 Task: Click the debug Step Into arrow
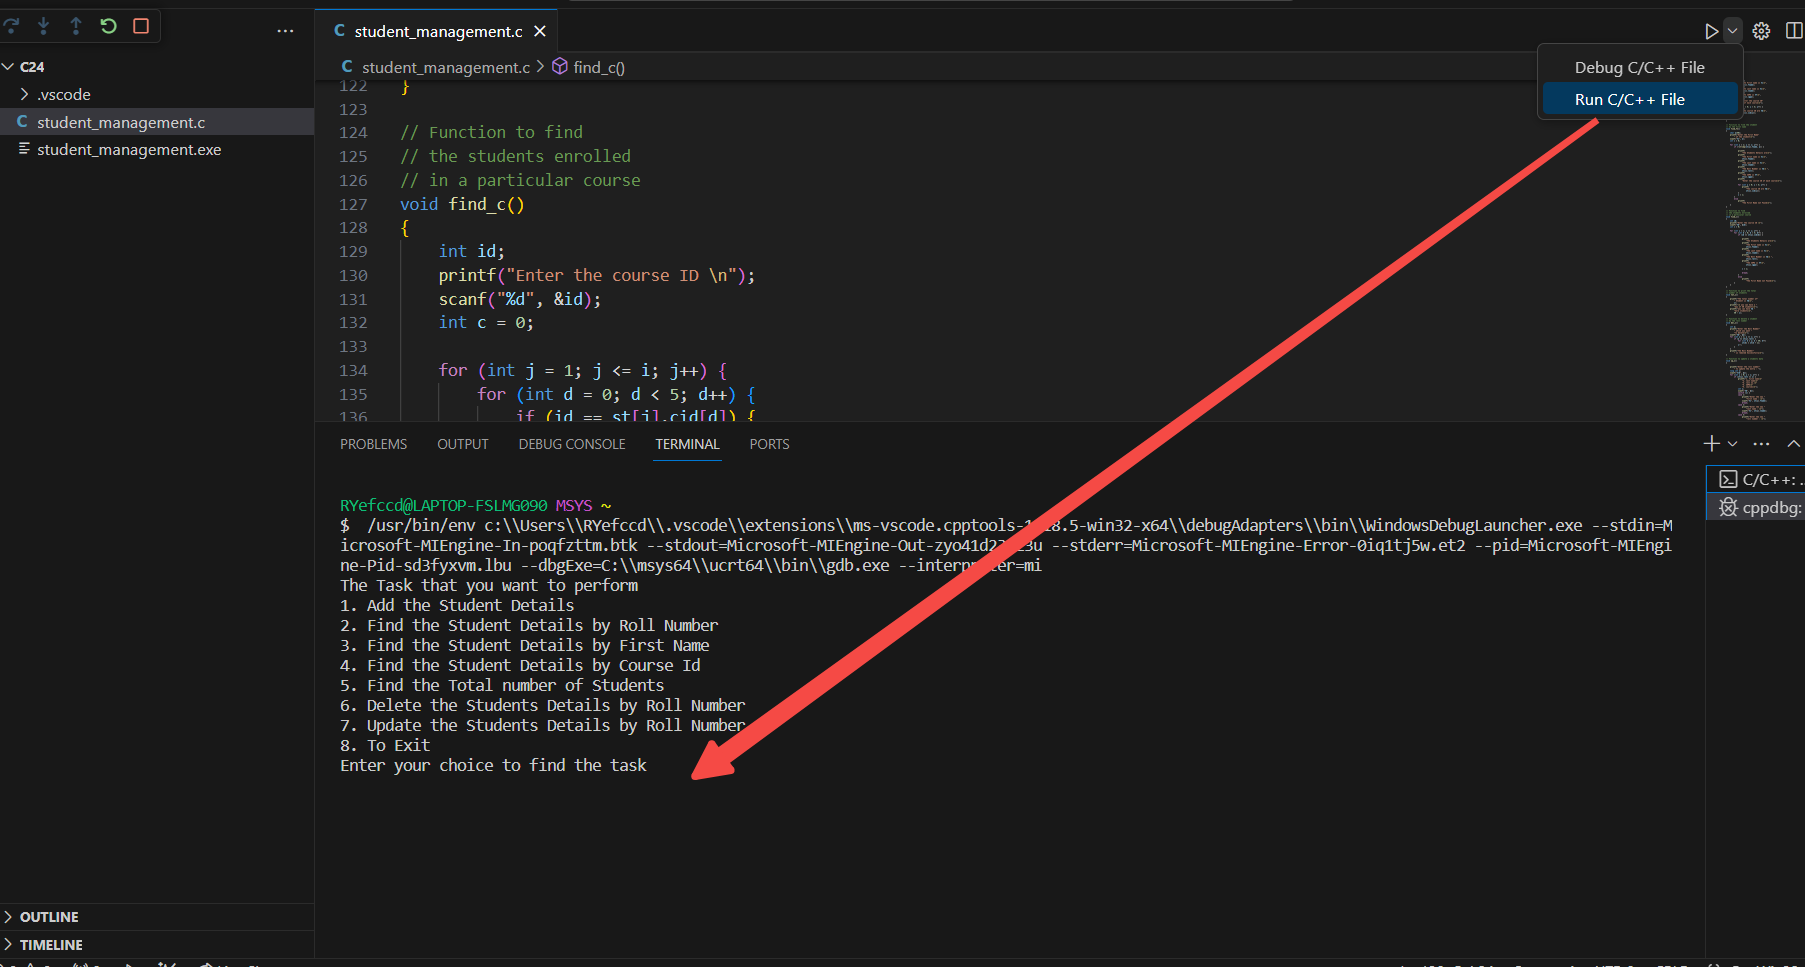point(43,26)
